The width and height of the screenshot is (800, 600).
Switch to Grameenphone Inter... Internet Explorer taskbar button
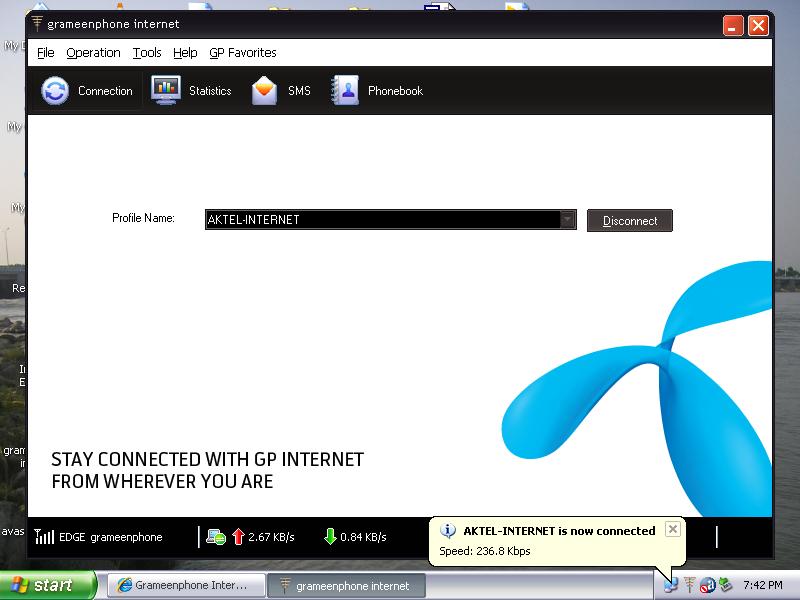[x=187, y=585]
